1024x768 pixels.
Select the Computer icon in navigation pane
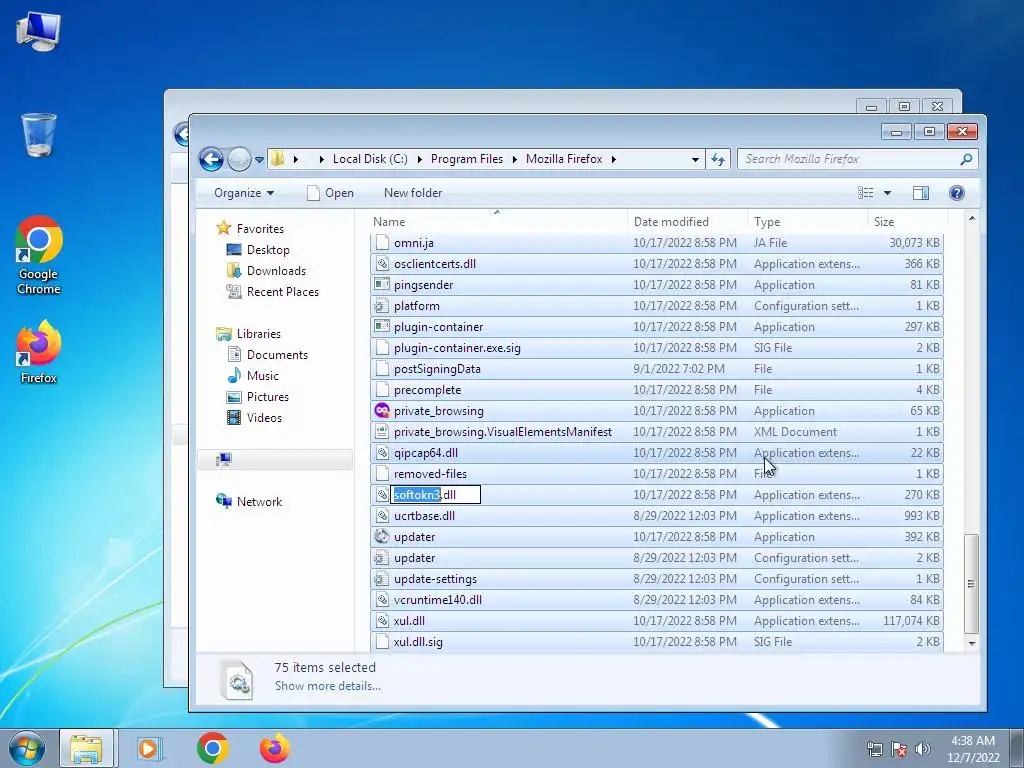[x=224, y=460]
